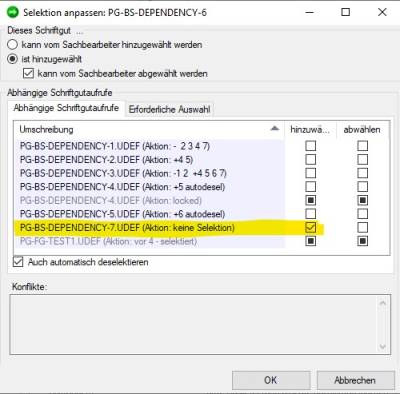Viewport: 400px width, 394px height.
Task: Sort by the Umschreibung column arrow
Action: [x=274, y=129]
